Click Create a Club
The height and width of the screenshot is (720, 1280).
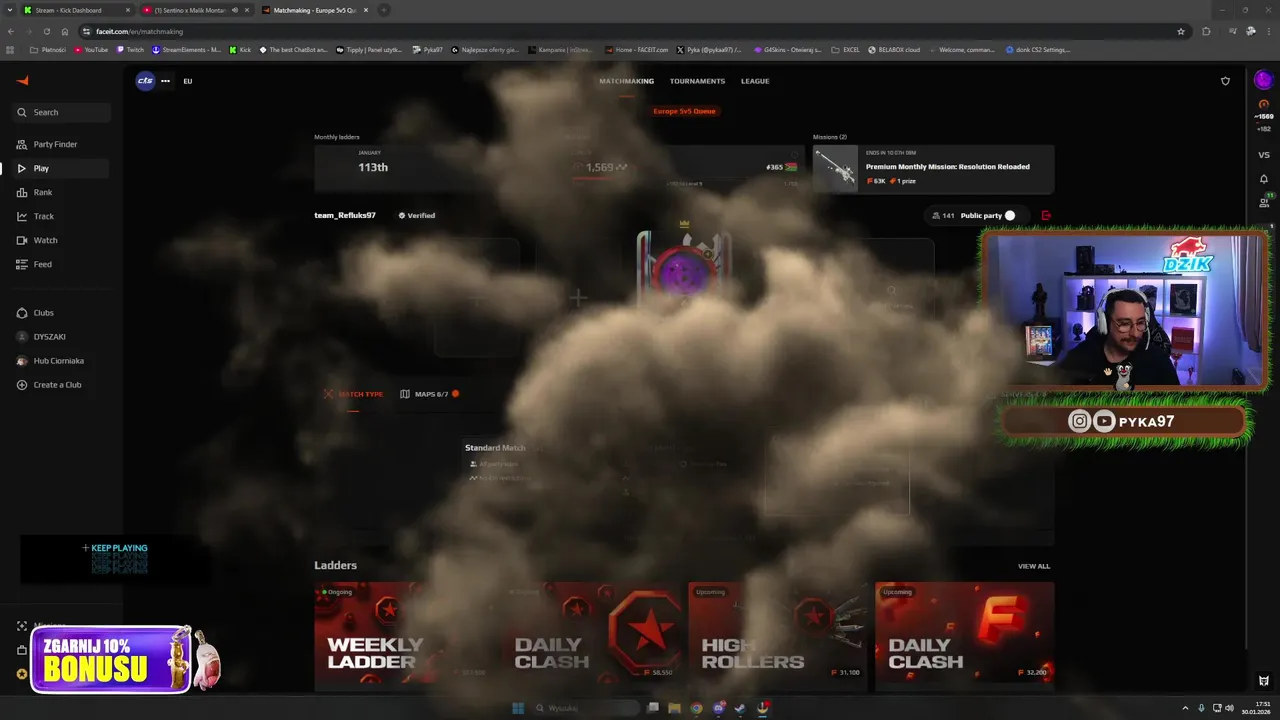[x=62, y=384]
